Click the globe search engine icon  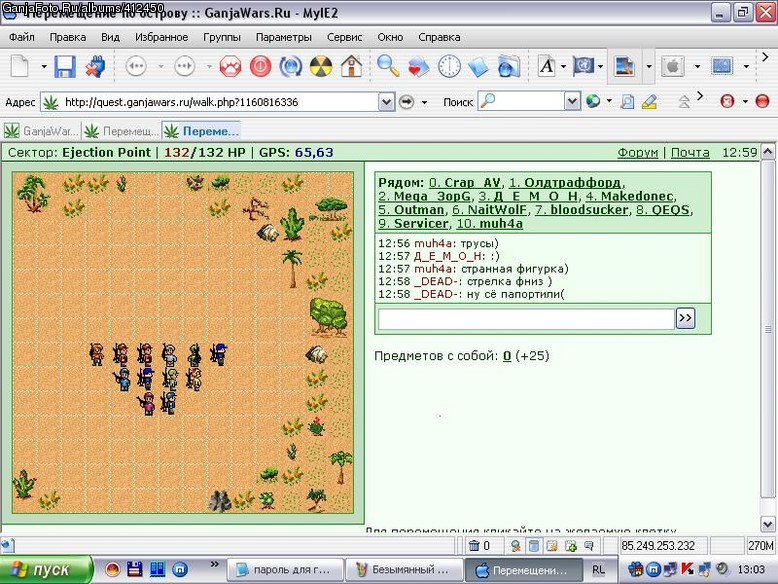point(593,102)
